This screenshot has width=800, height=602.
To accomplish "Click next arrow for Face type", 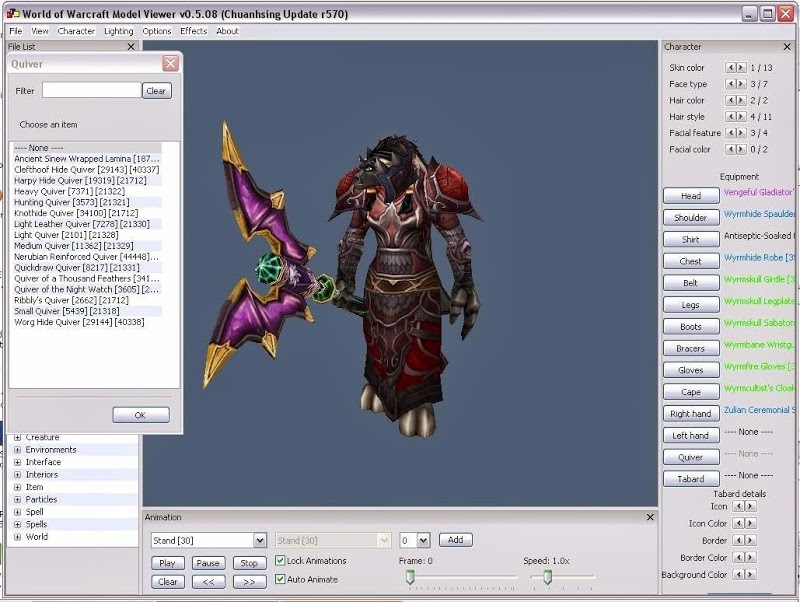I will point(741,84).
